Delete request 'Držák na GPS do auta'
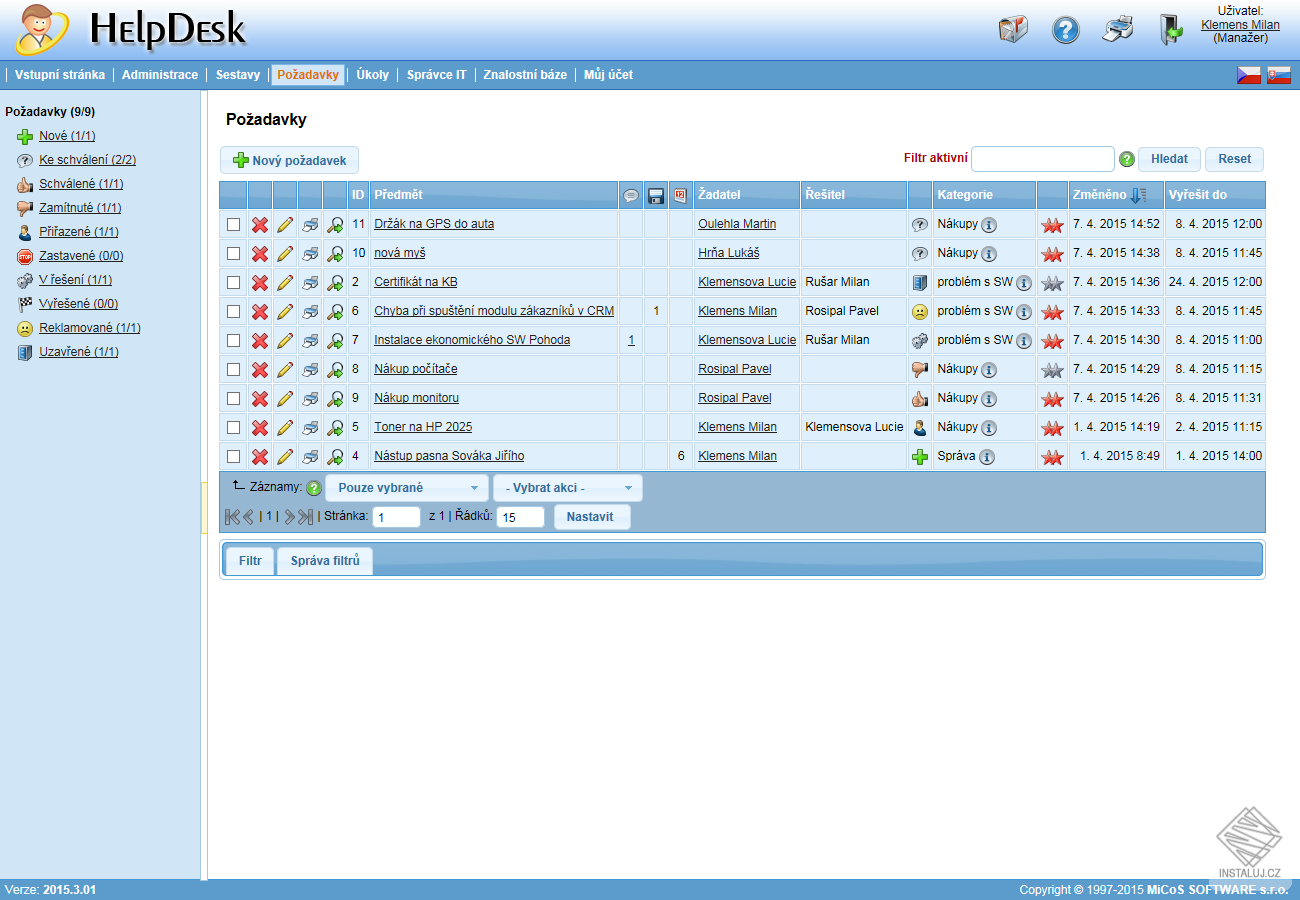 click(260, 225)
